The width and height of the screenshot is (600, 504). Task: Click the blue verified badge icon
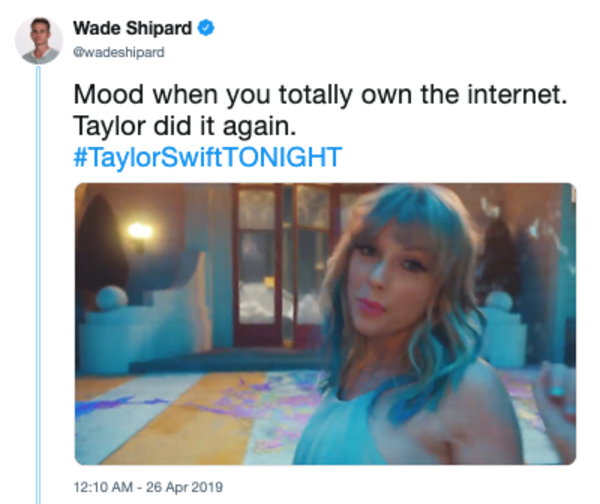tap(206, 28)
